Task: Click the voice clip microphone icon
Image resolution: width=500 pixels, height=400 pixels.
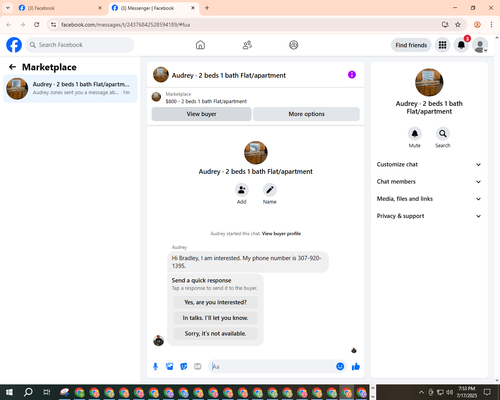Action: [x=155, y=367]
